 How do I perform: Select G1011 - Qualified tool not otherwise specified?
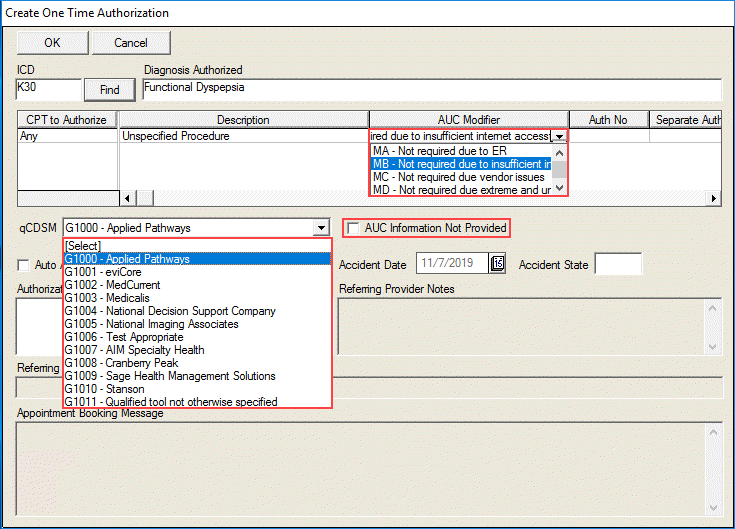tap(171, 402)
